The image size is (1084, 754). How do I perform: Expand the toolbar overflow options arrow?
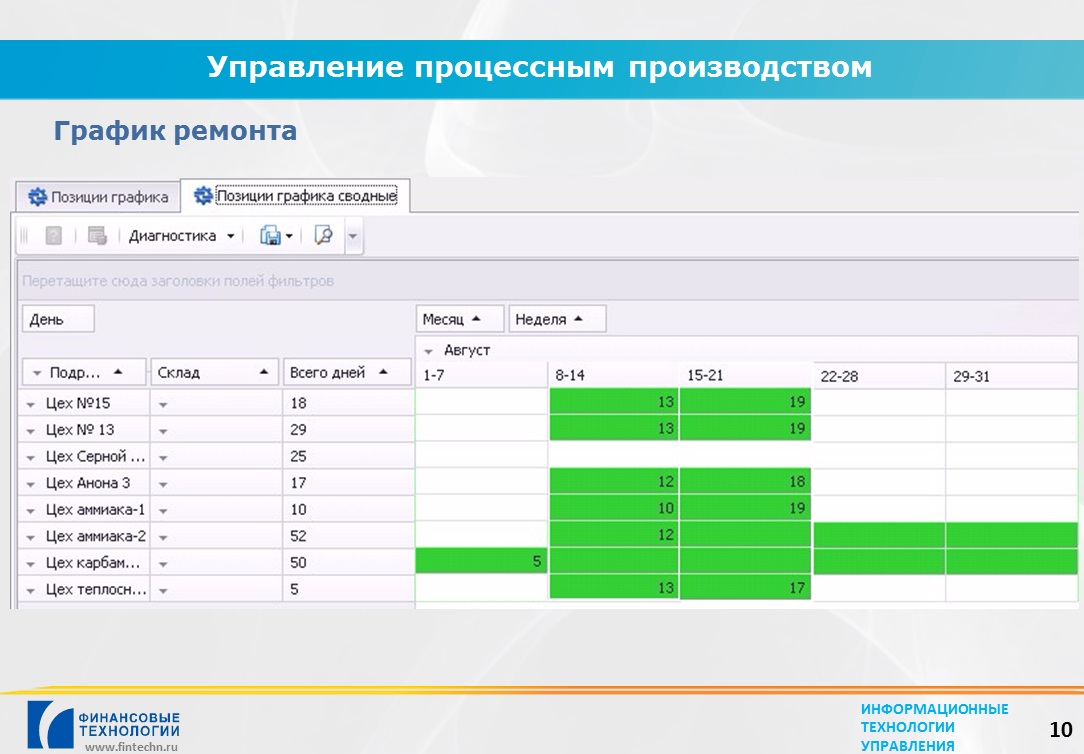(x=353, y=236)
